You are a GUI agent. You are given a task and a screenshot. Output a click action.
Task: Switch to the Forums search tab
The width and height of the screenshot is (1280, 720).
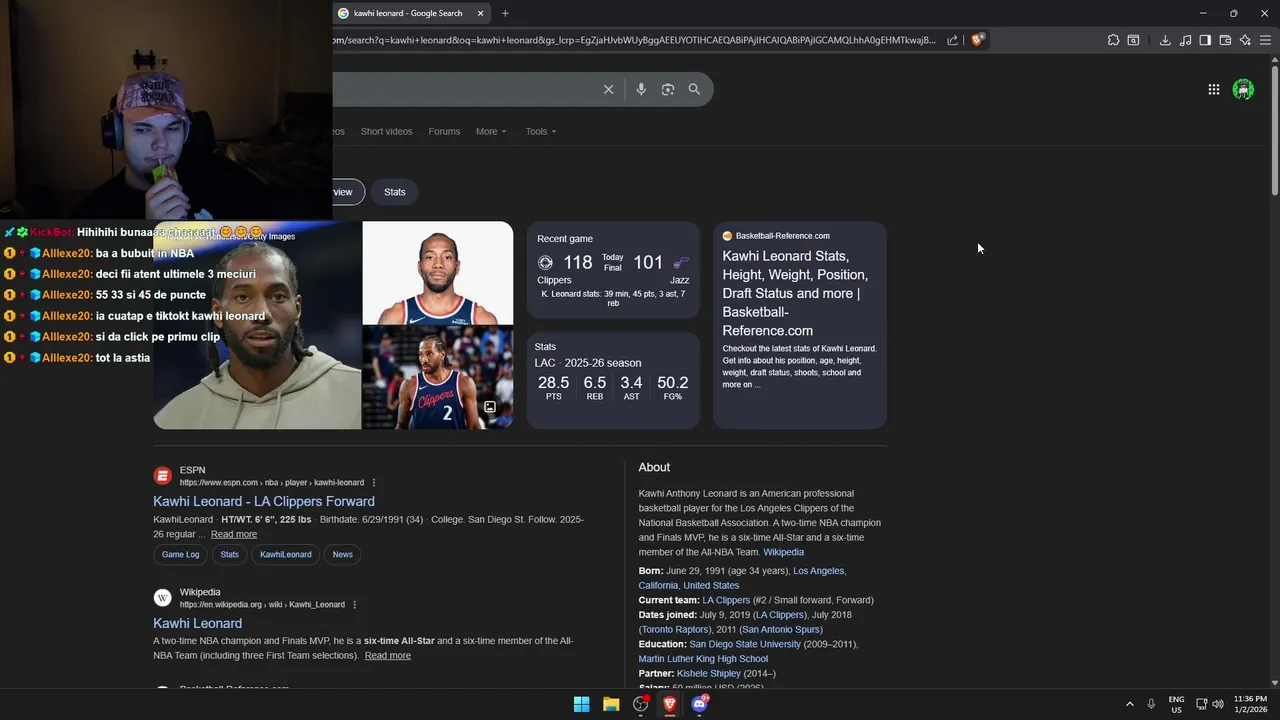(444, 131)
